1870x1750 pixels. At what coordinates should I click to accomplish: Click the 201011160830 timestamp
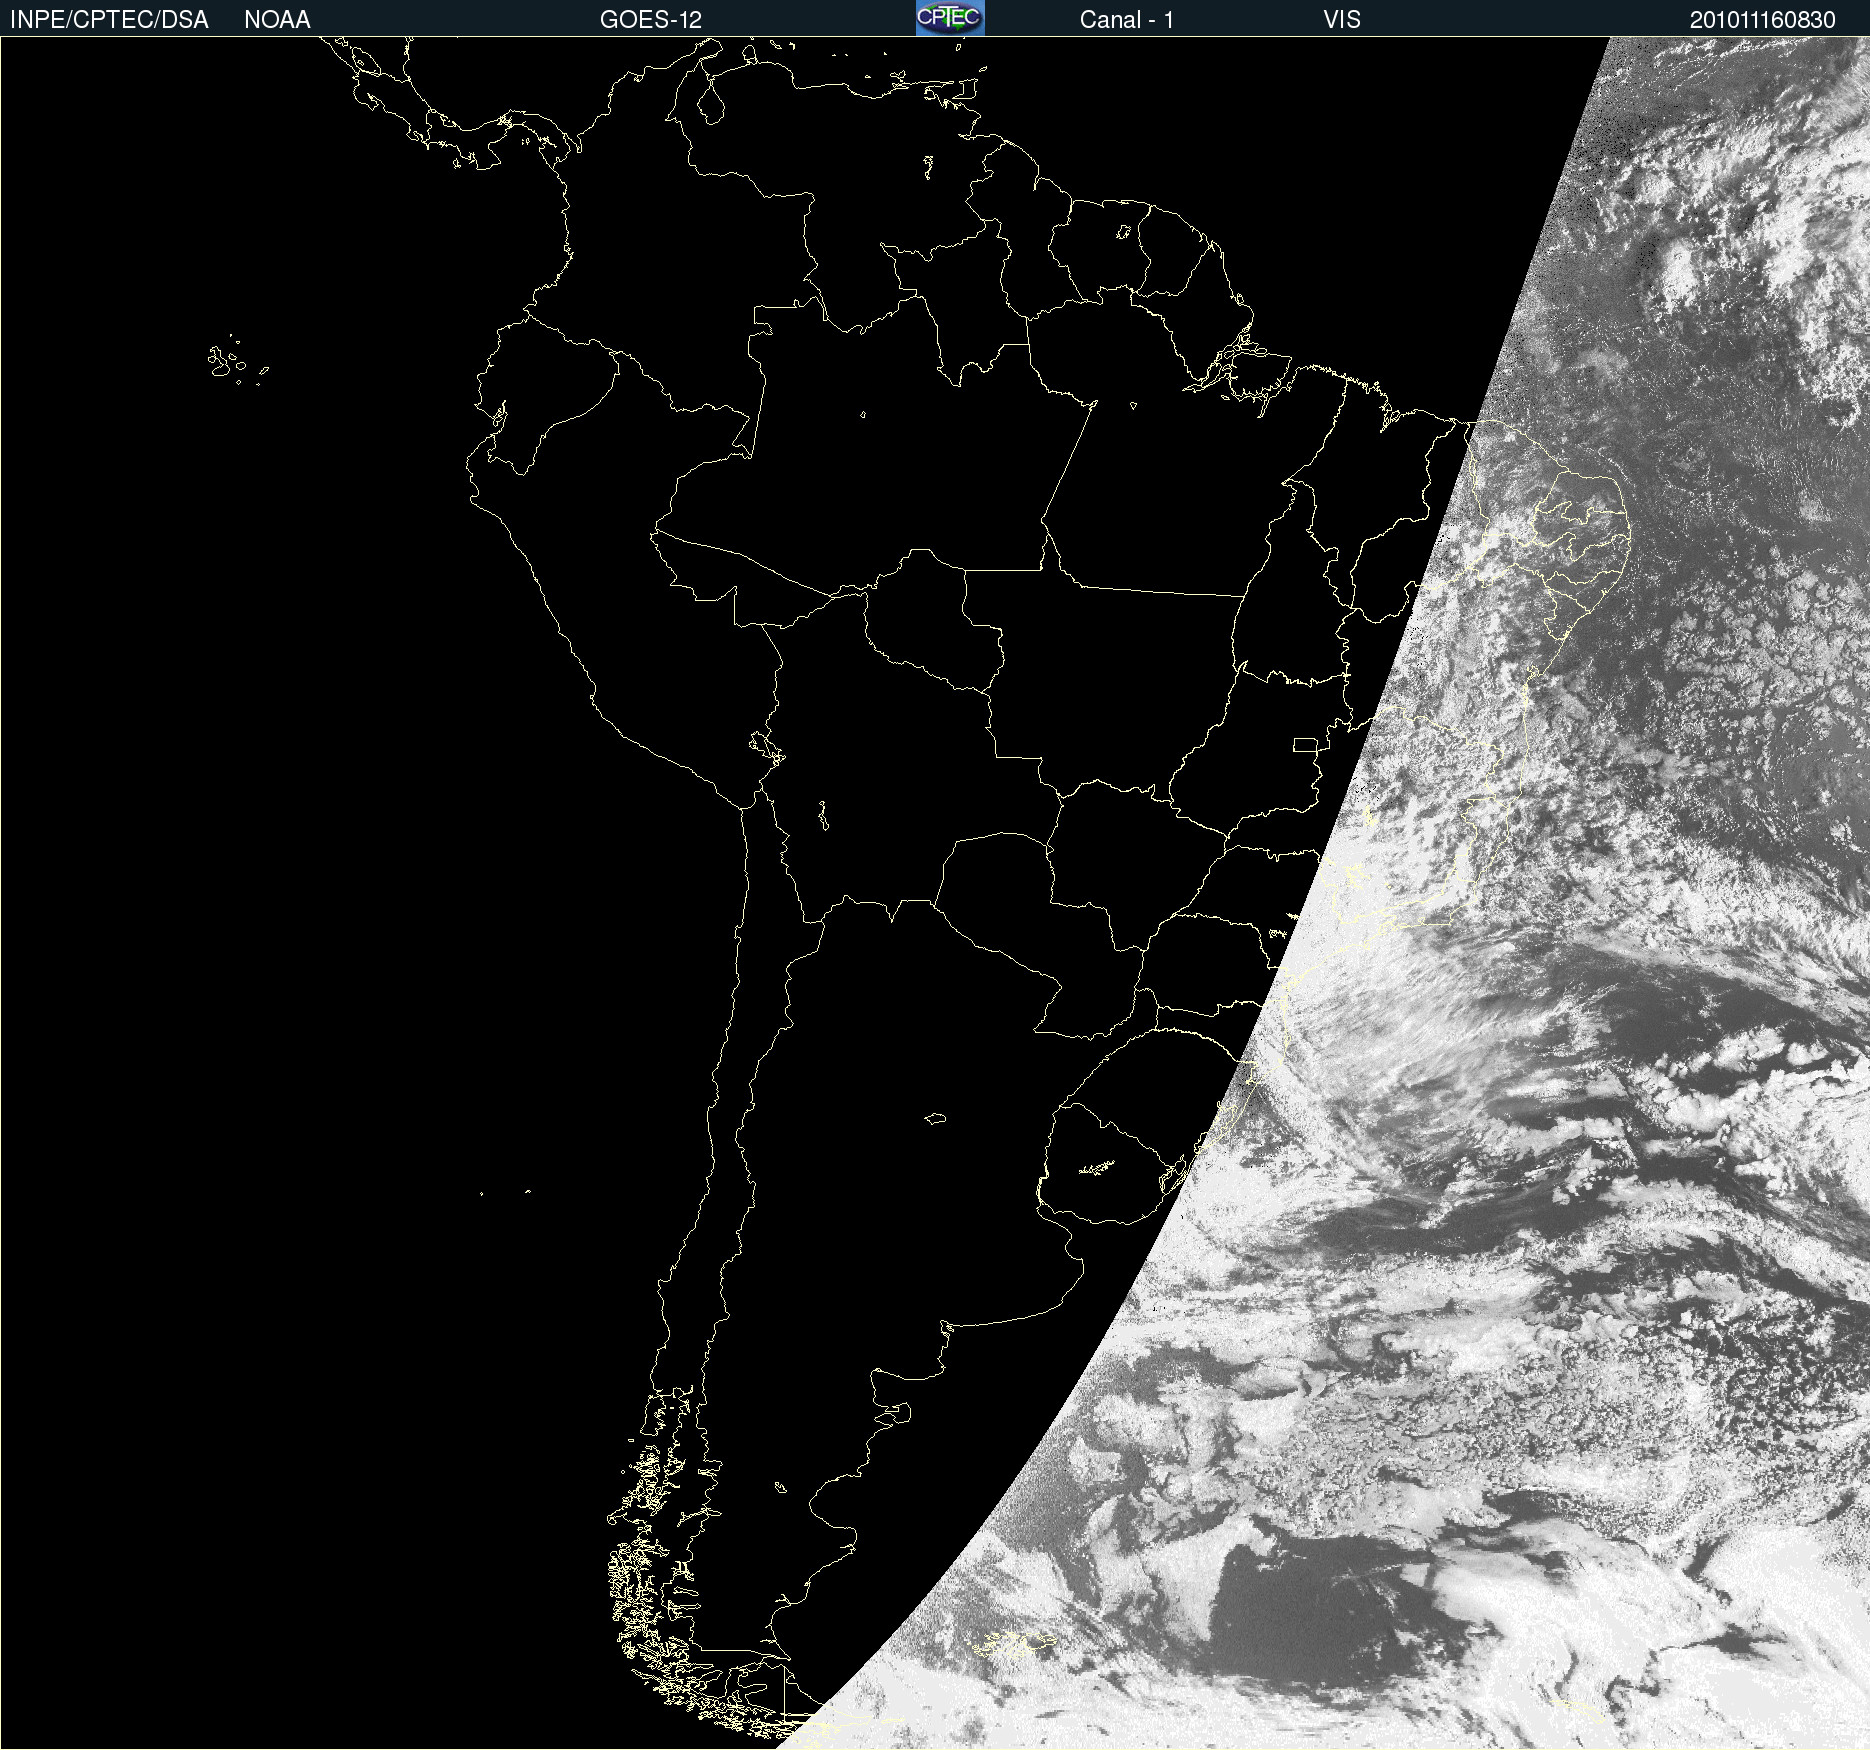1763,20
